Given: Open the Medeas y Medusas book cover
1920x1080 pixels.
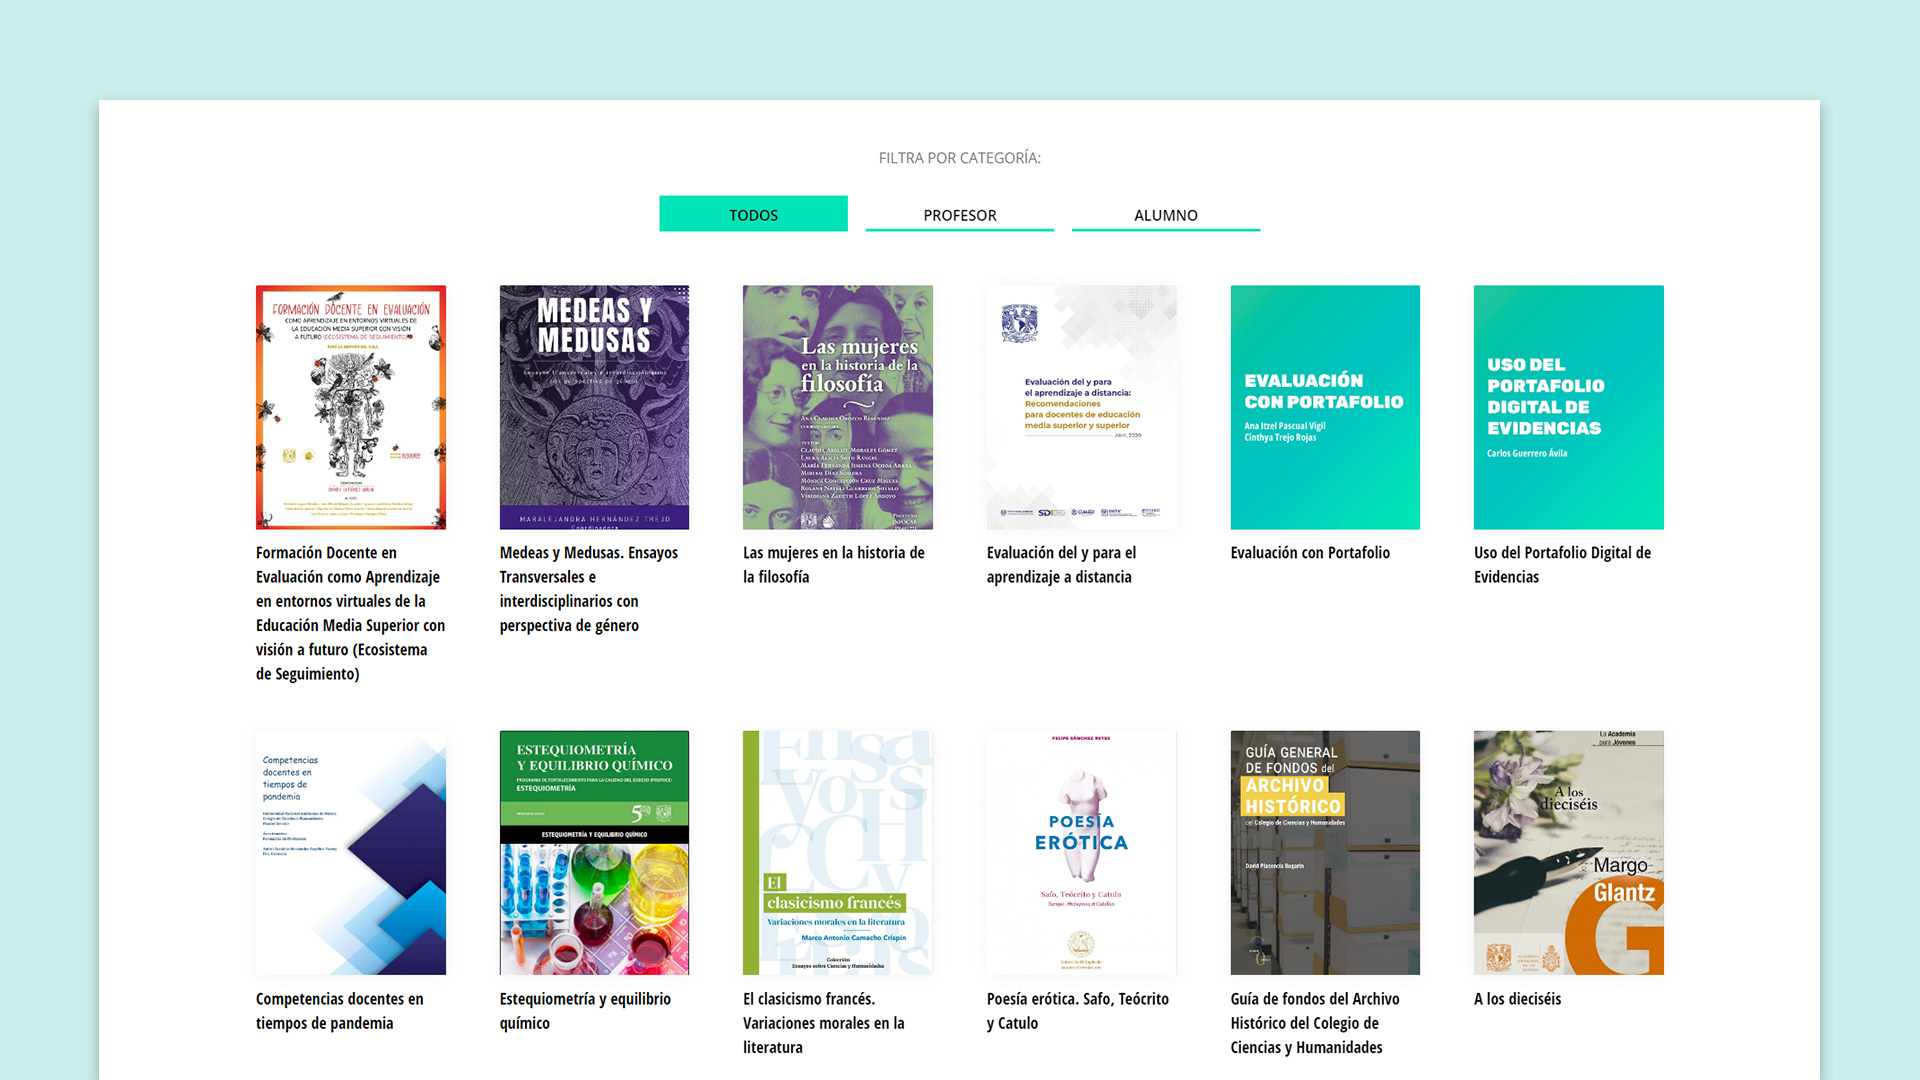Looking at the screenshot, I should [x=594, y=407].
